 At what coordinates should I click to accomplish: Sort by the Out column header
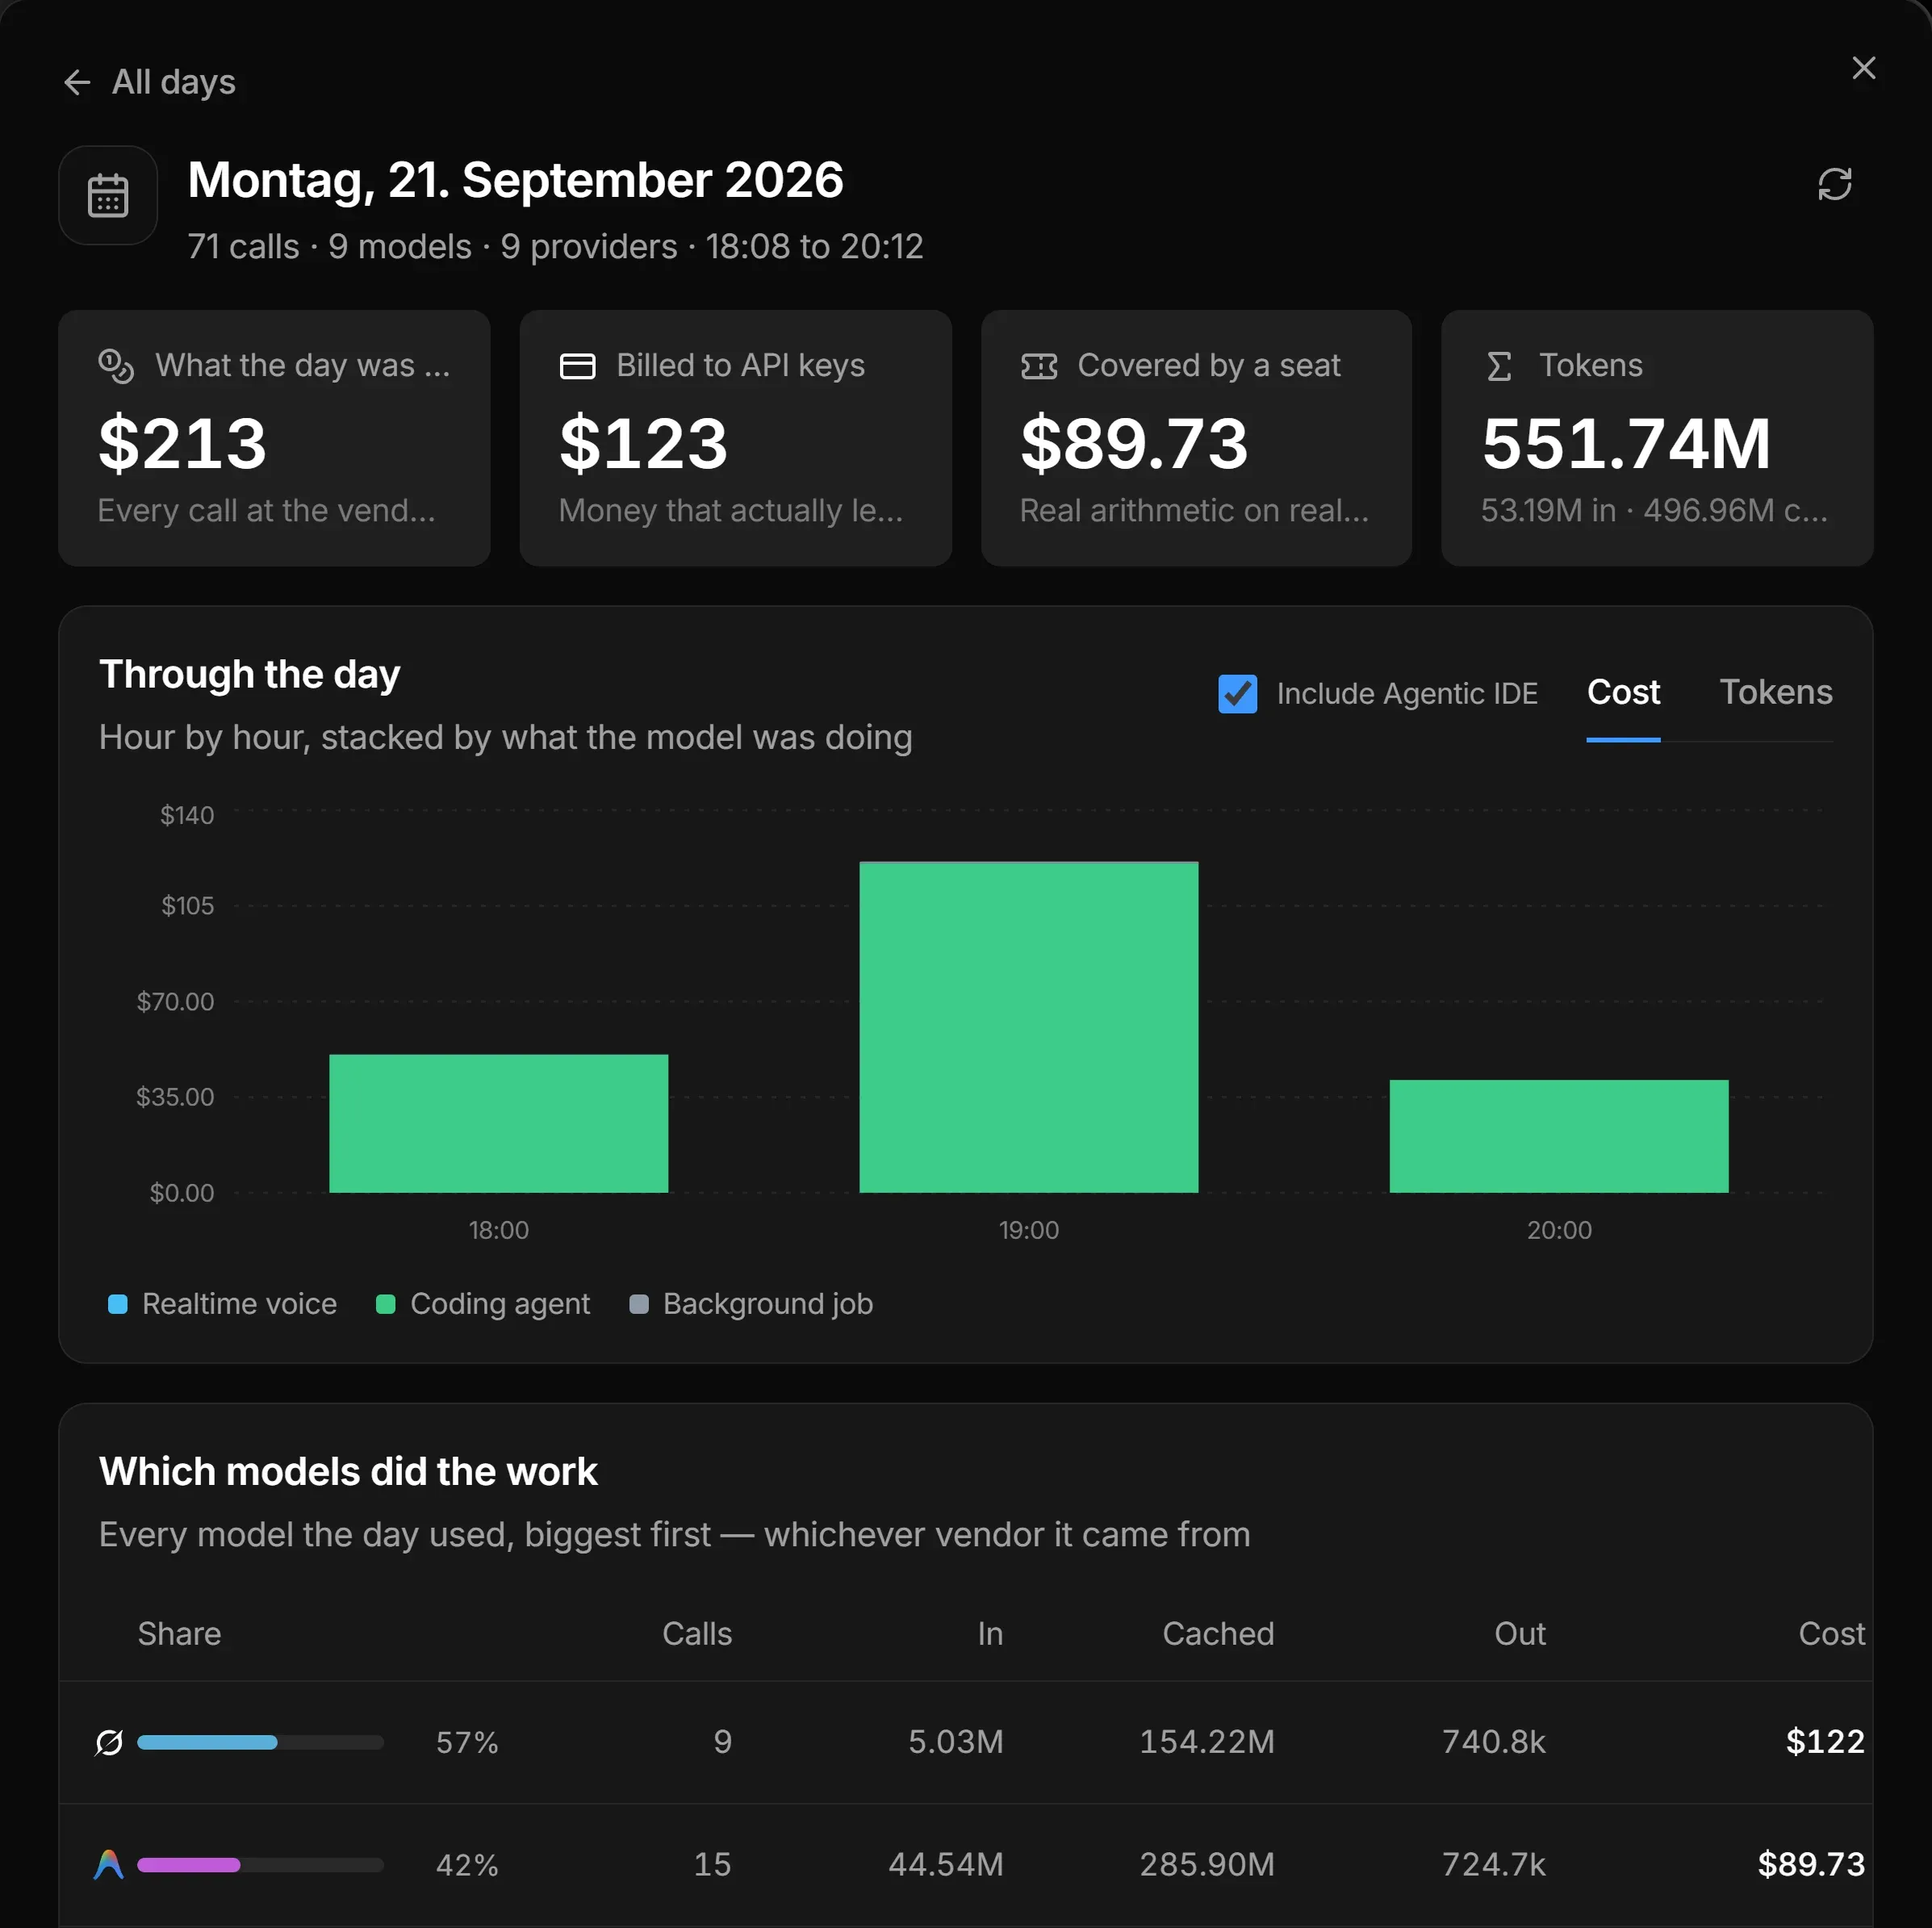(x=1520, y=1634)
